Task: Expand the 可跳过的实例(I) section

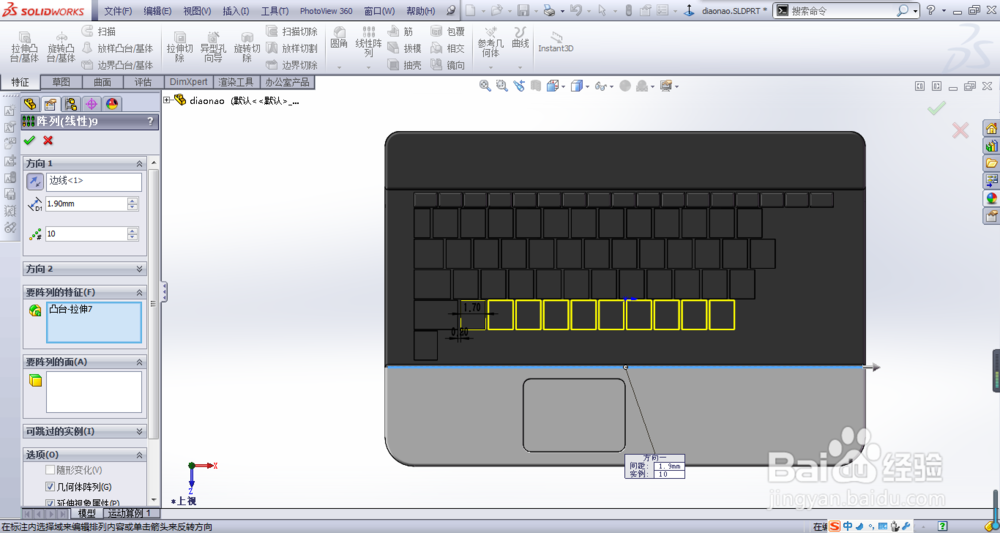Action: (140, 432)
